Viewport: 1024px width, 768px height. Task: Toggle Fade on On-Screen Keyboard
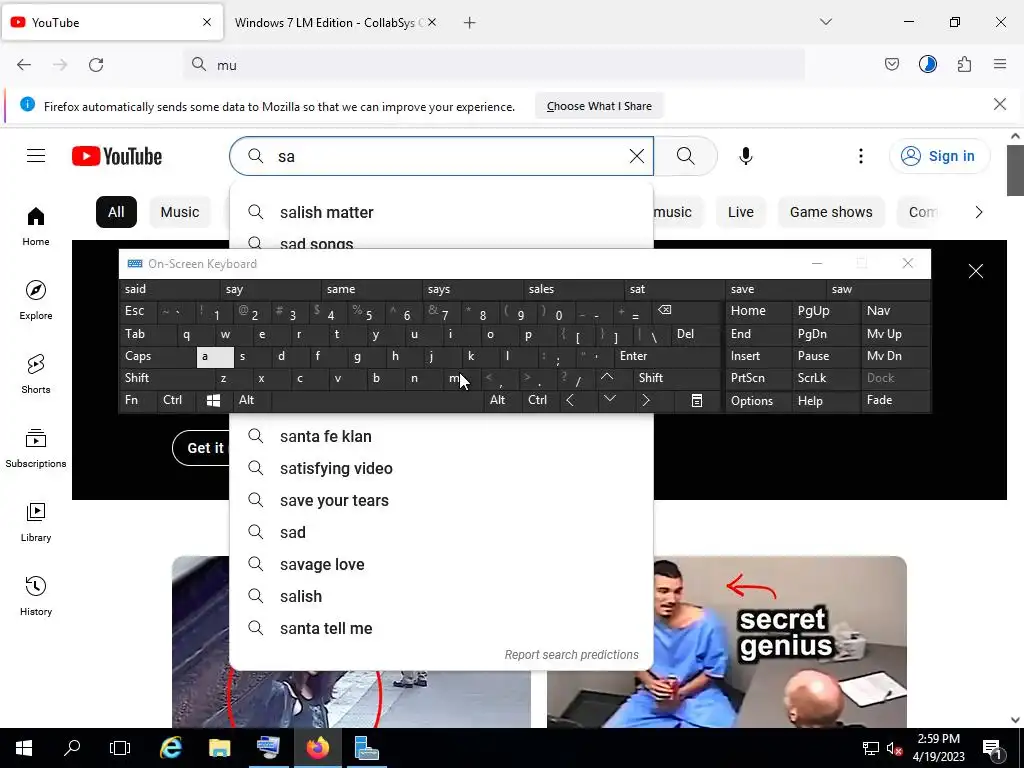(895, 400)
